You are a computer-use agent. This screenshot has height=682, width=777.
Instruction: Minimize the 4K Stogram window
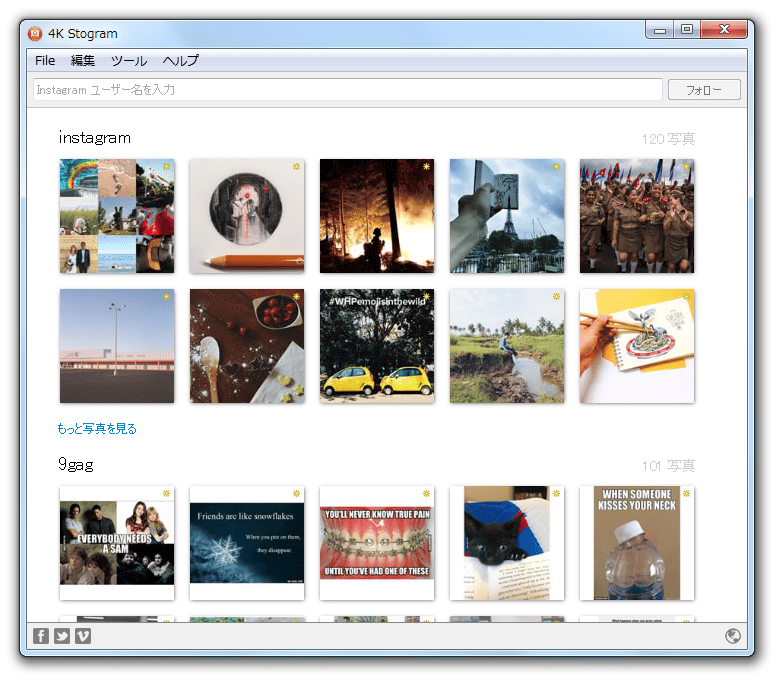[660, 30]
